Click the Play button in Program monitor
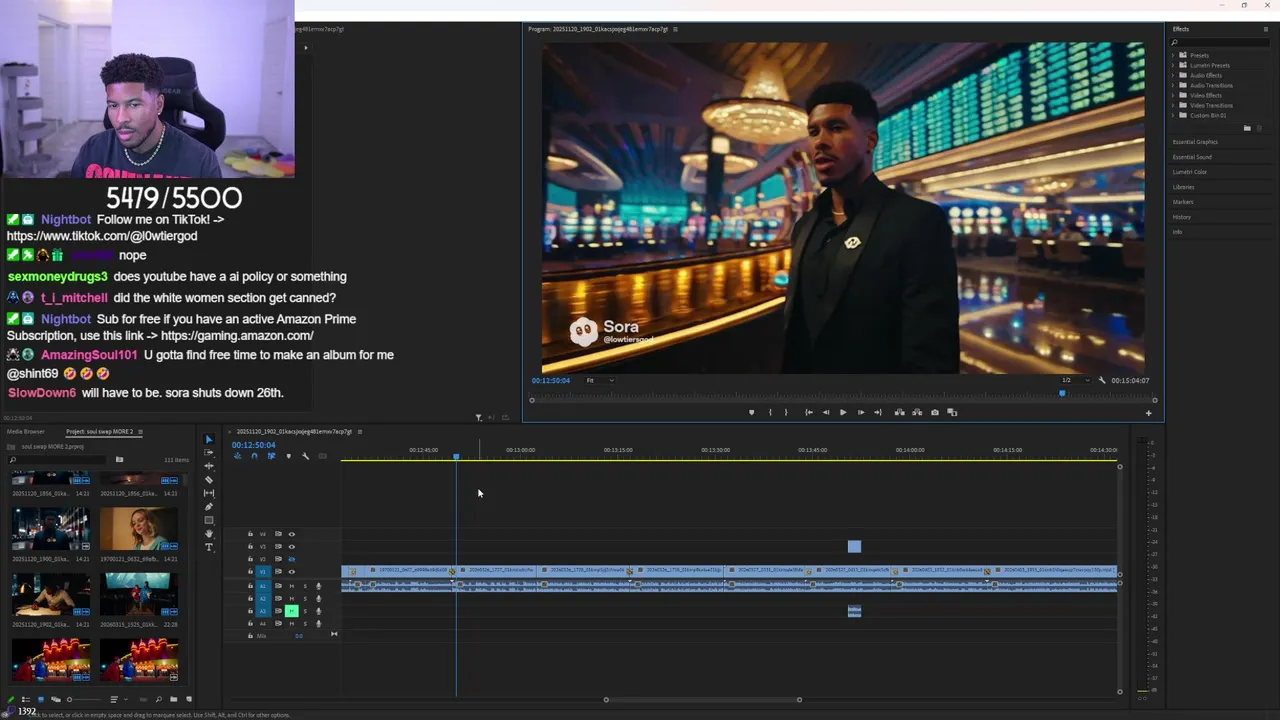1280x720 pixels. tap(843, 412)
